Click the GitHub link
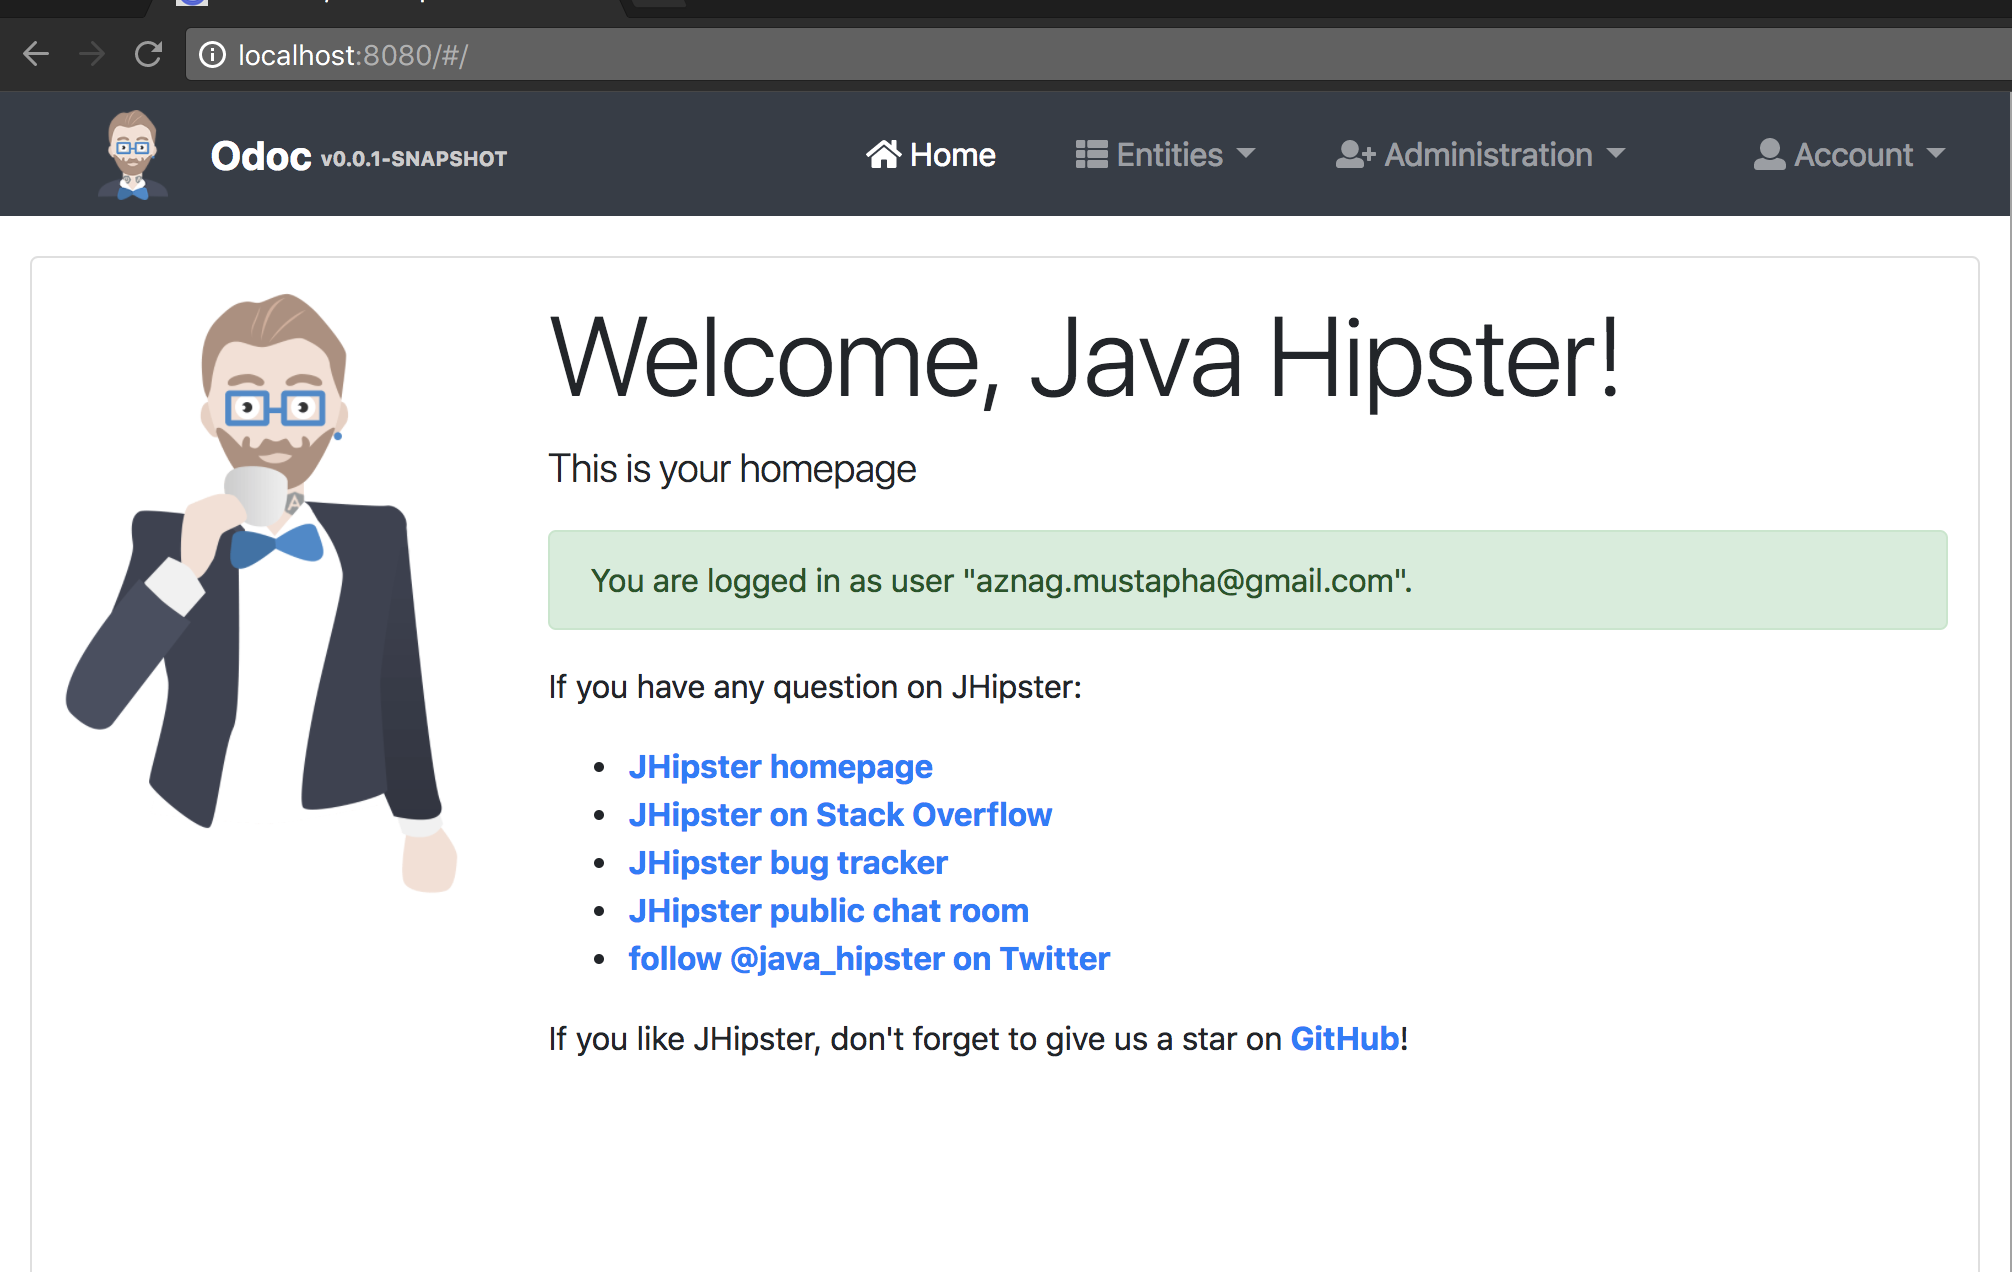This screenshot has width=2012, height=1272. [x=1345, y=1039]
